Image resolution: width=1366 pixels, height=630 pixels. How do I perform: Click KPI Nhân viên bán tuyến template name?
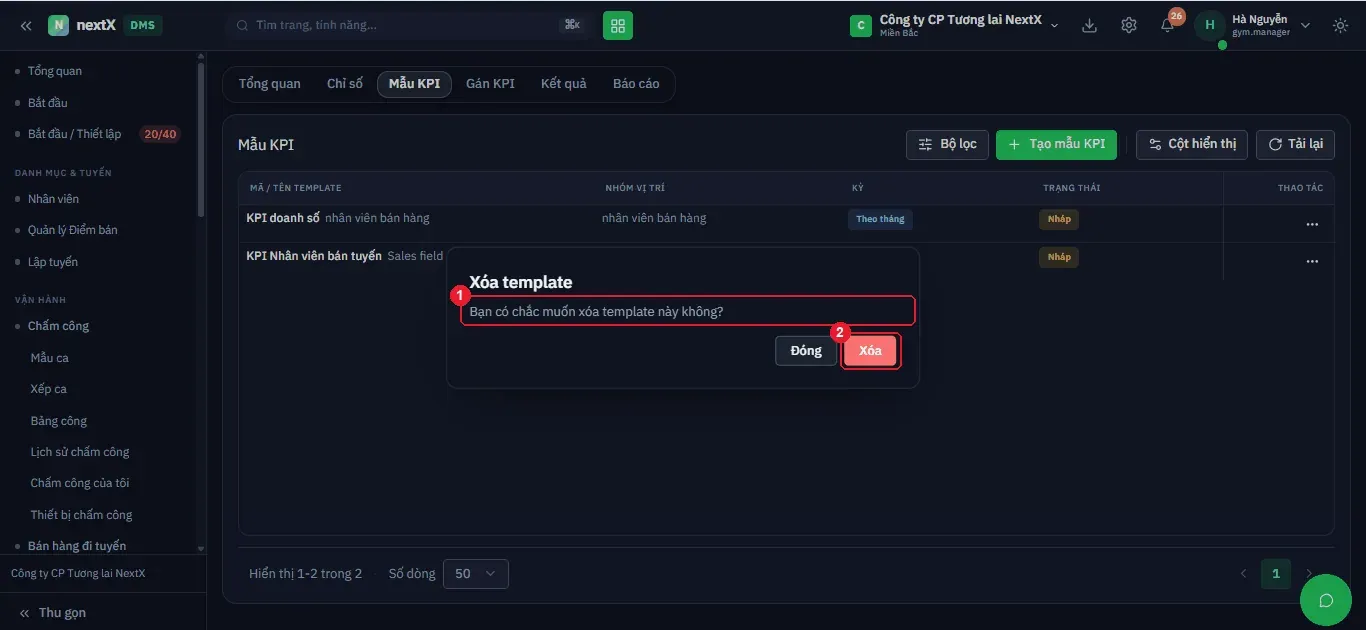tap(314, 256)
